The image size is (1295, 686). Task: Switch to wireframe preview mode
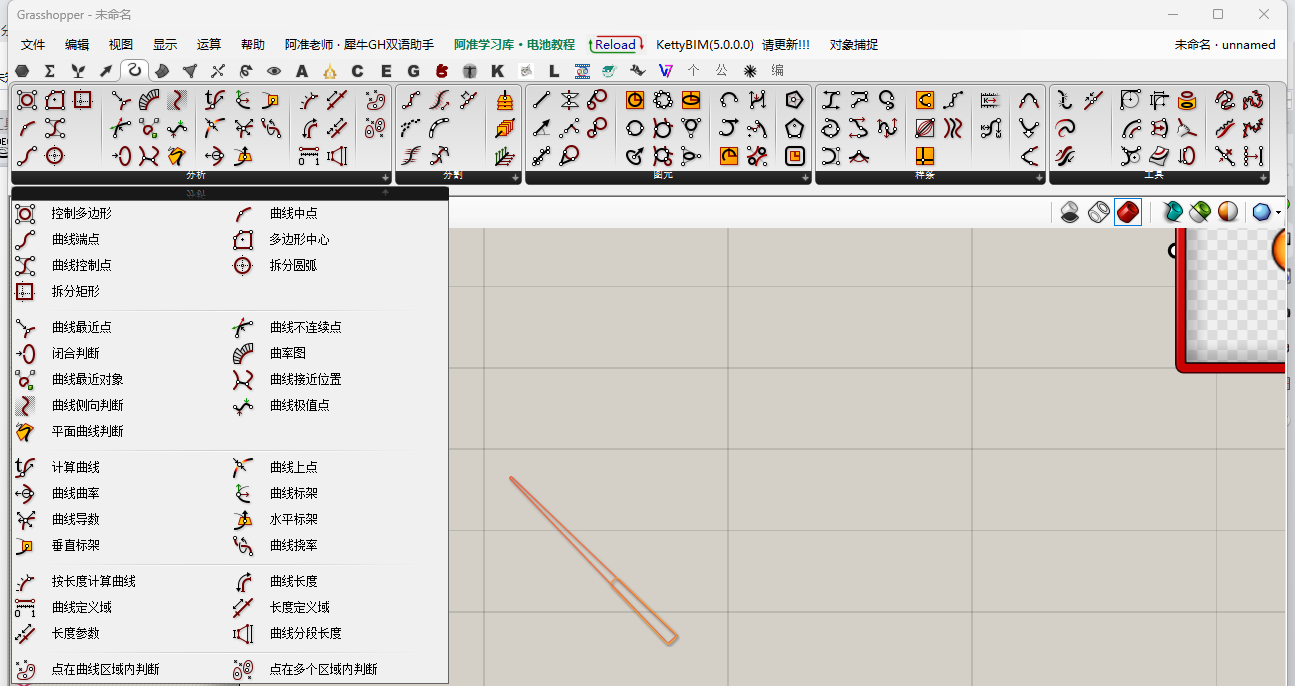tap(1098, 212)
